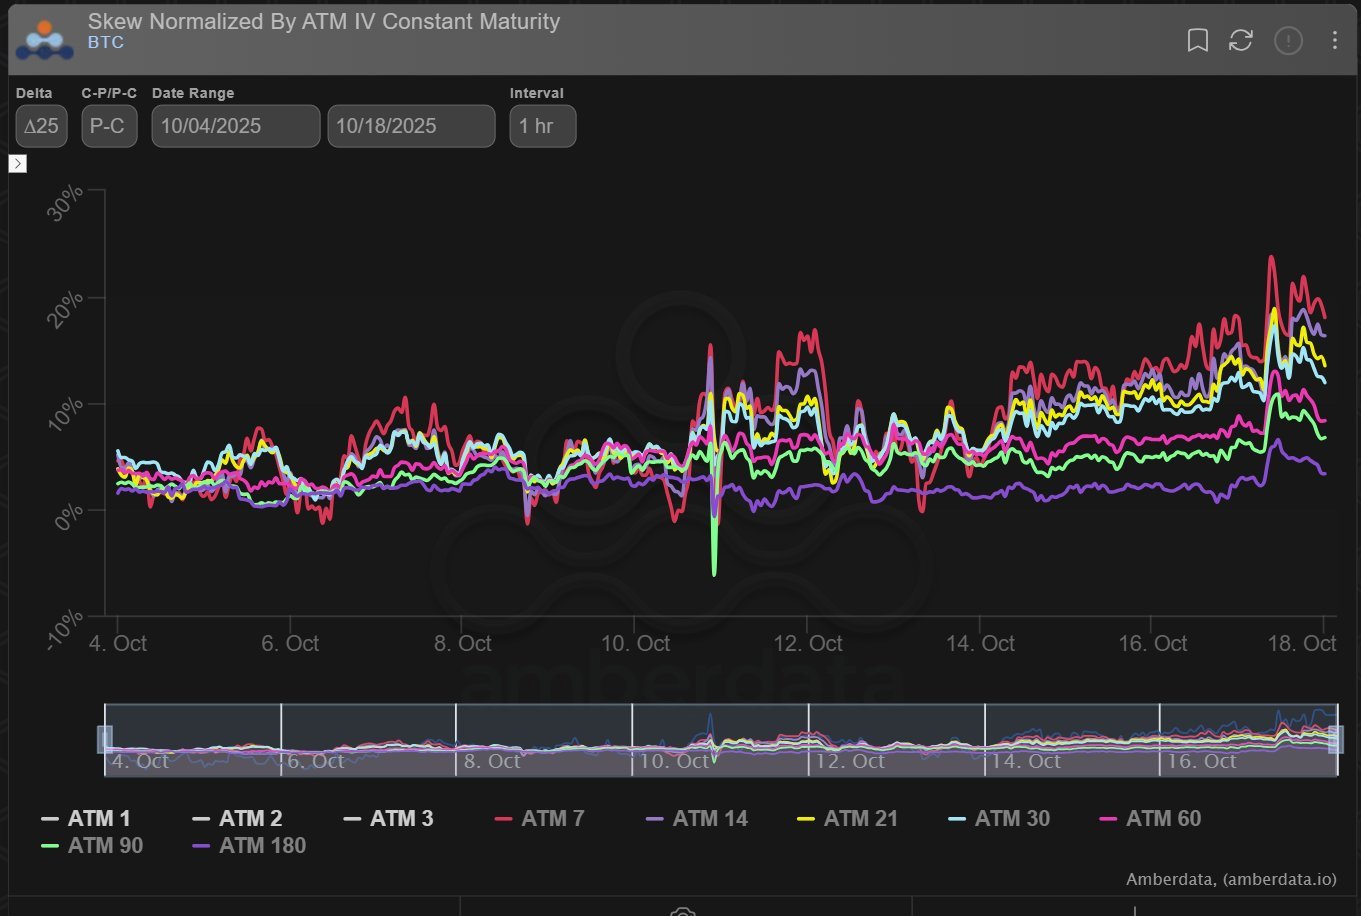Click the refresh chart data icon

point(1241,40)
